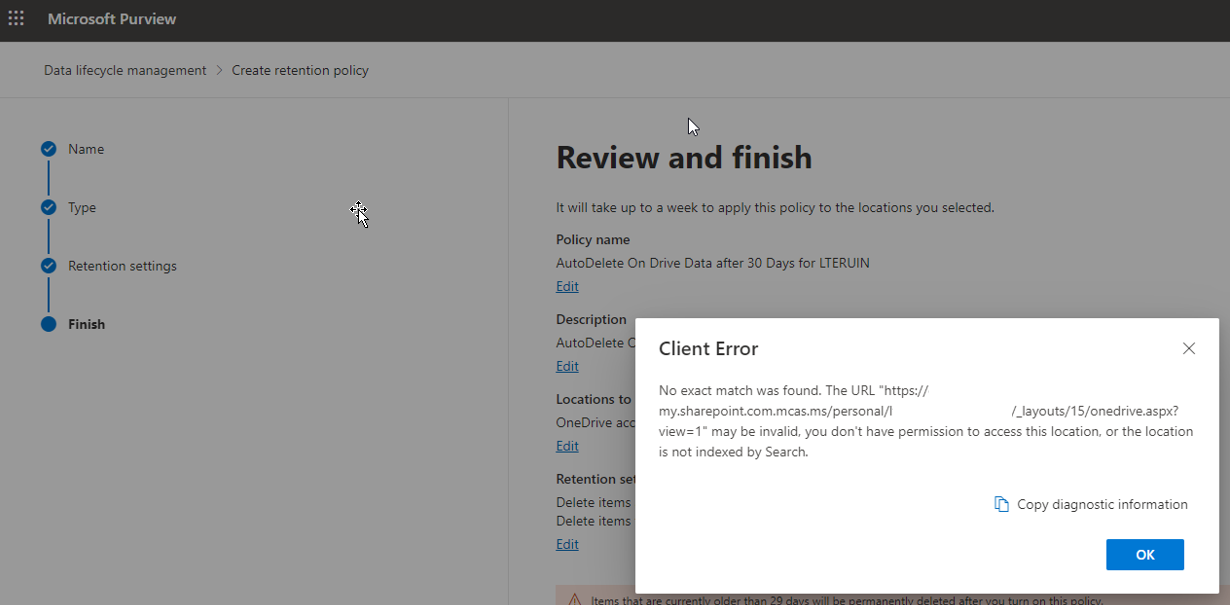
Task: Close the Client Error dialog with X
Action: 1188,348
